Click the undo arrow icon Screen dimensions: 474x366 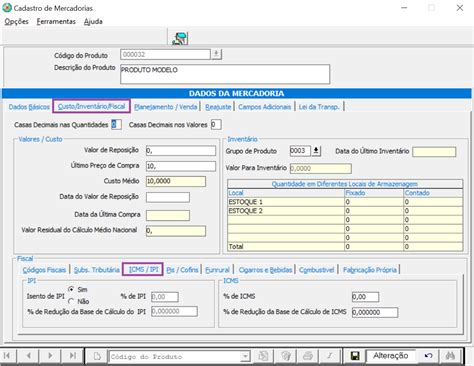coord(428,356)
